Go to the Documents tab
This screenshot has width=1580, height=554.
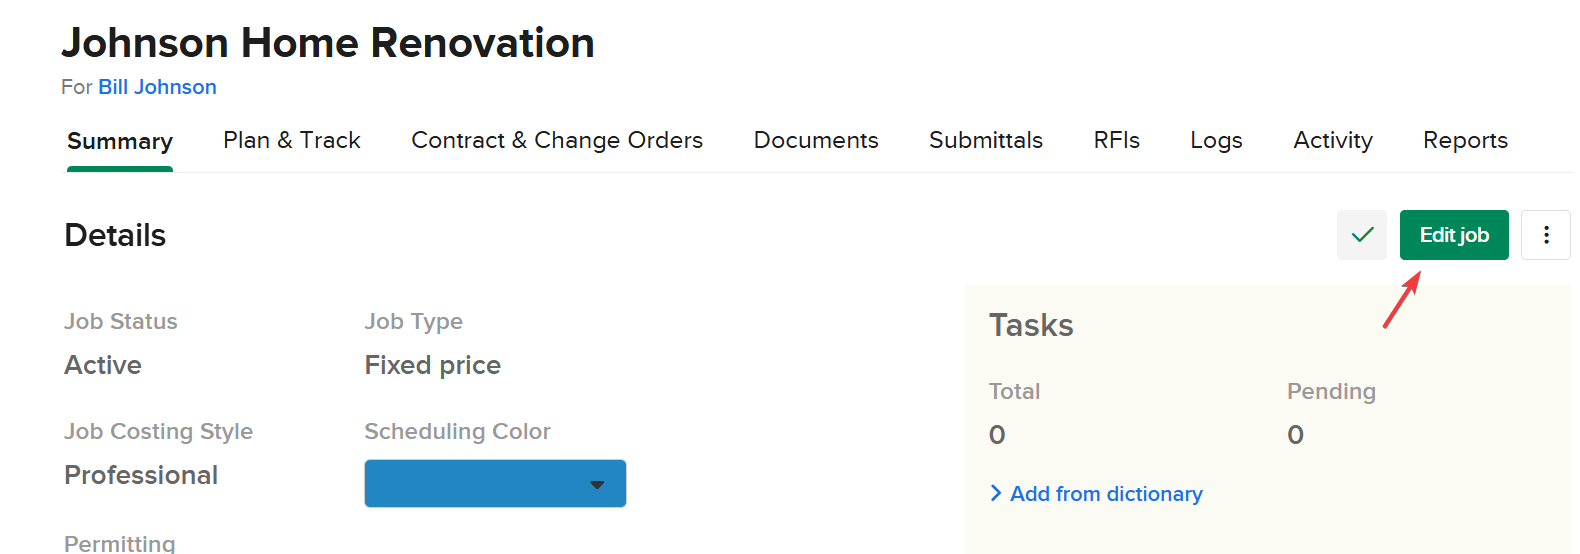click(x=815, y=140)
